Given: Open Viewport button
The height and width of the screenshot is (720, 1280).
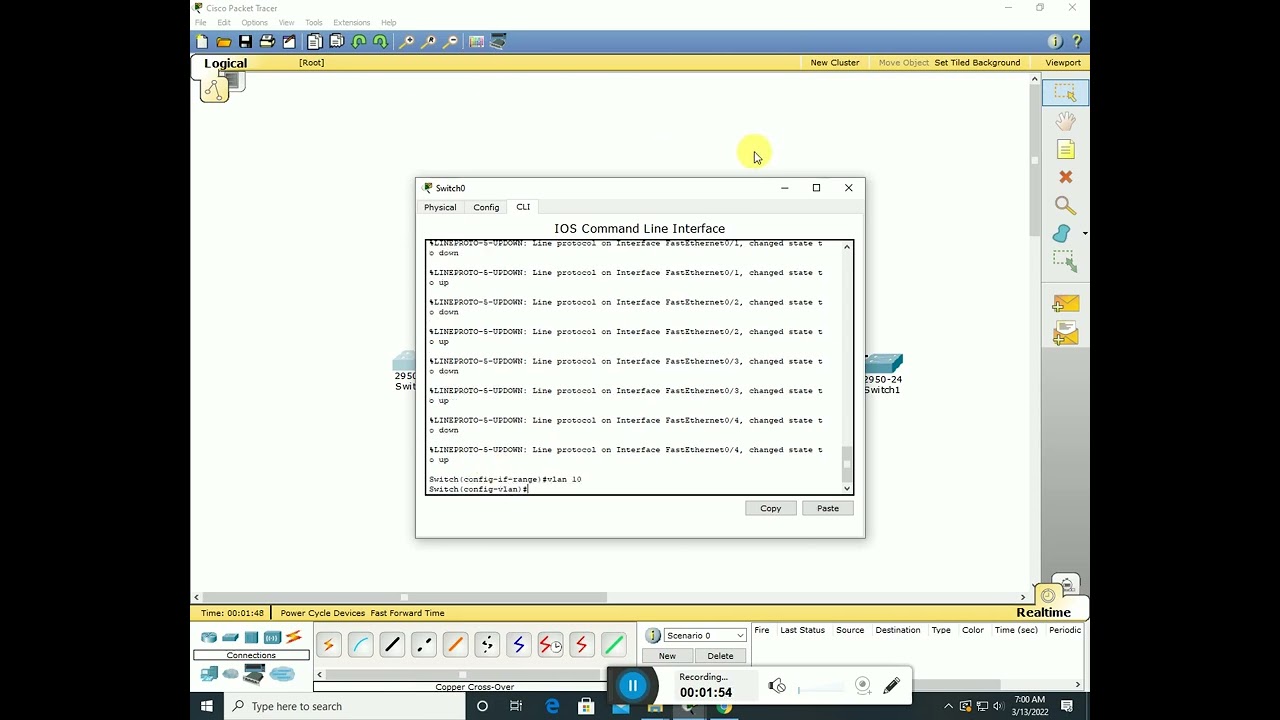Looking at the screenshot, I should pyautogui.click(x=1063, y=62).
